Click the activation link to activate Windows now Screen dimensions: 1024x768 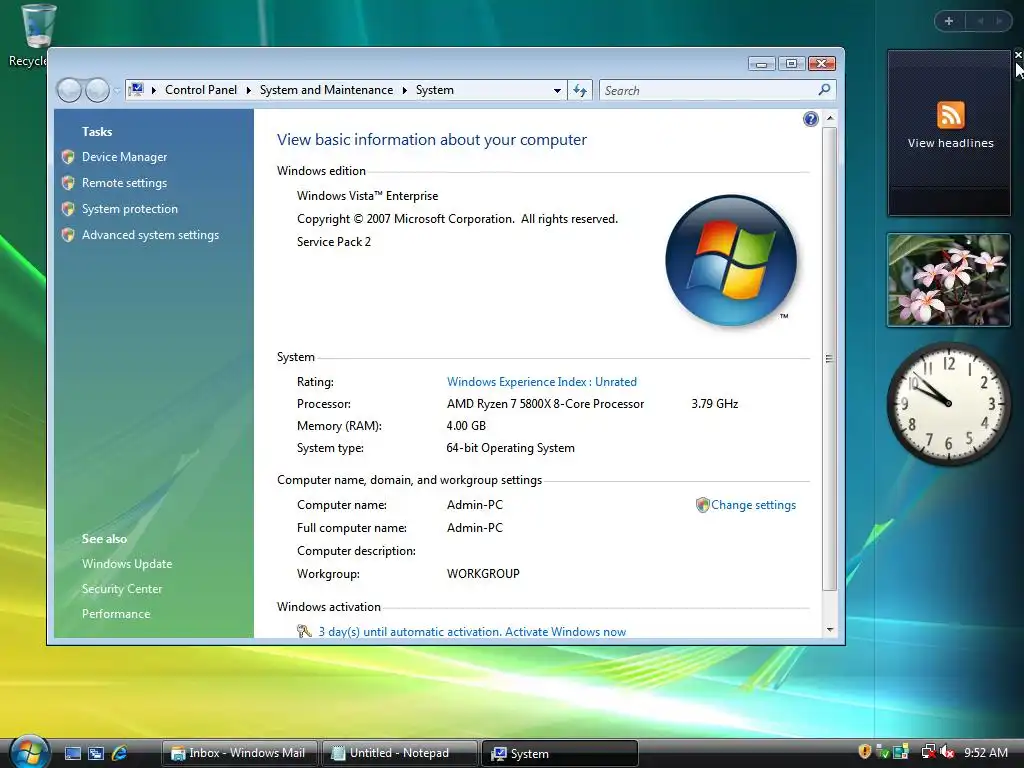click(x=472, y=632)
